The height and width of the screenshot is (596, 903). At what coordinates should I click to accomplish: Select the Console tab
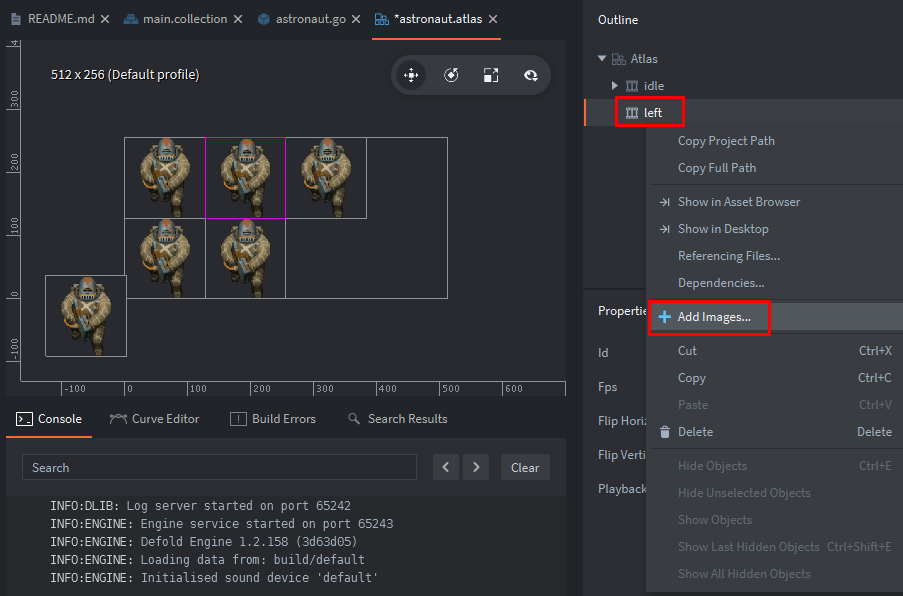pos(49,419)
